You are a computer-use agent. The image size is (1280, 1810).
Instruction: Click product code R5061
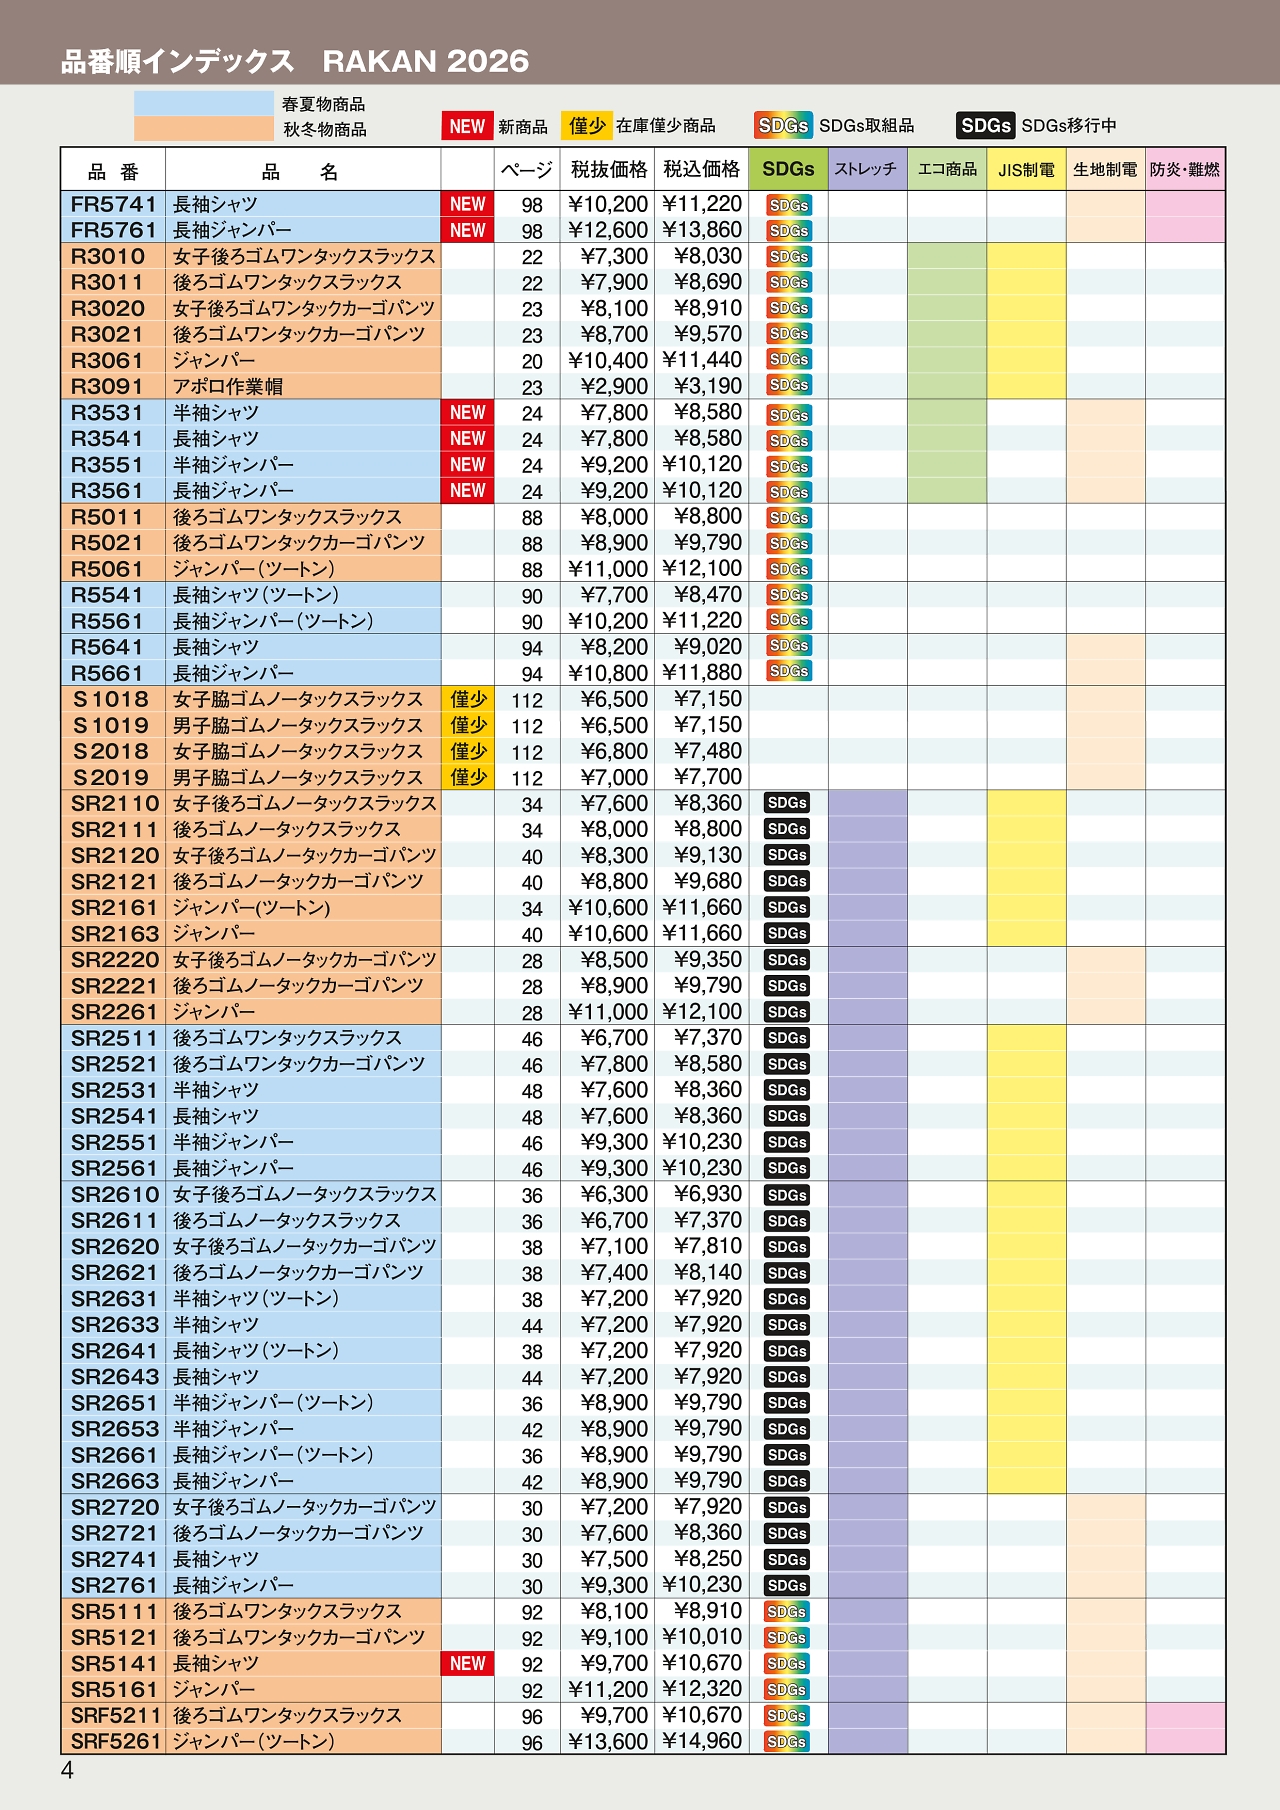coord(108,569)
